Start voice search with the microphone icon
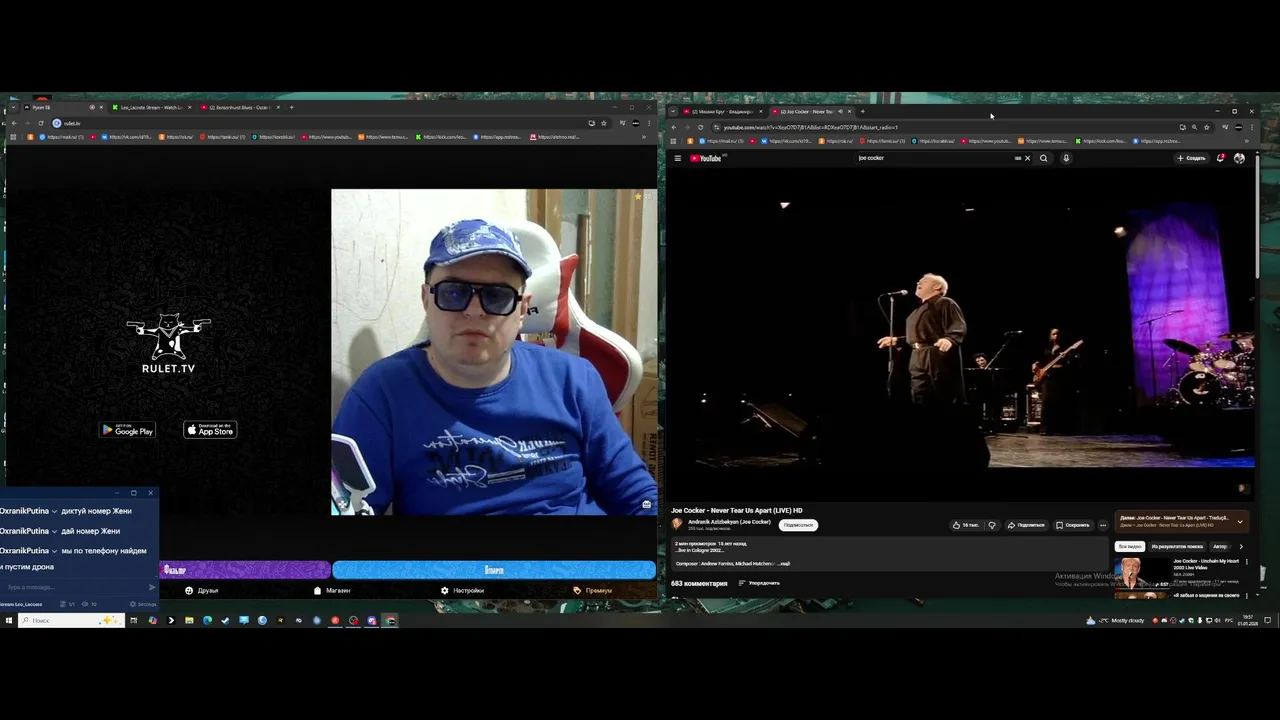The height and width of the screenshot is (720, 1280). [1066, 158]
